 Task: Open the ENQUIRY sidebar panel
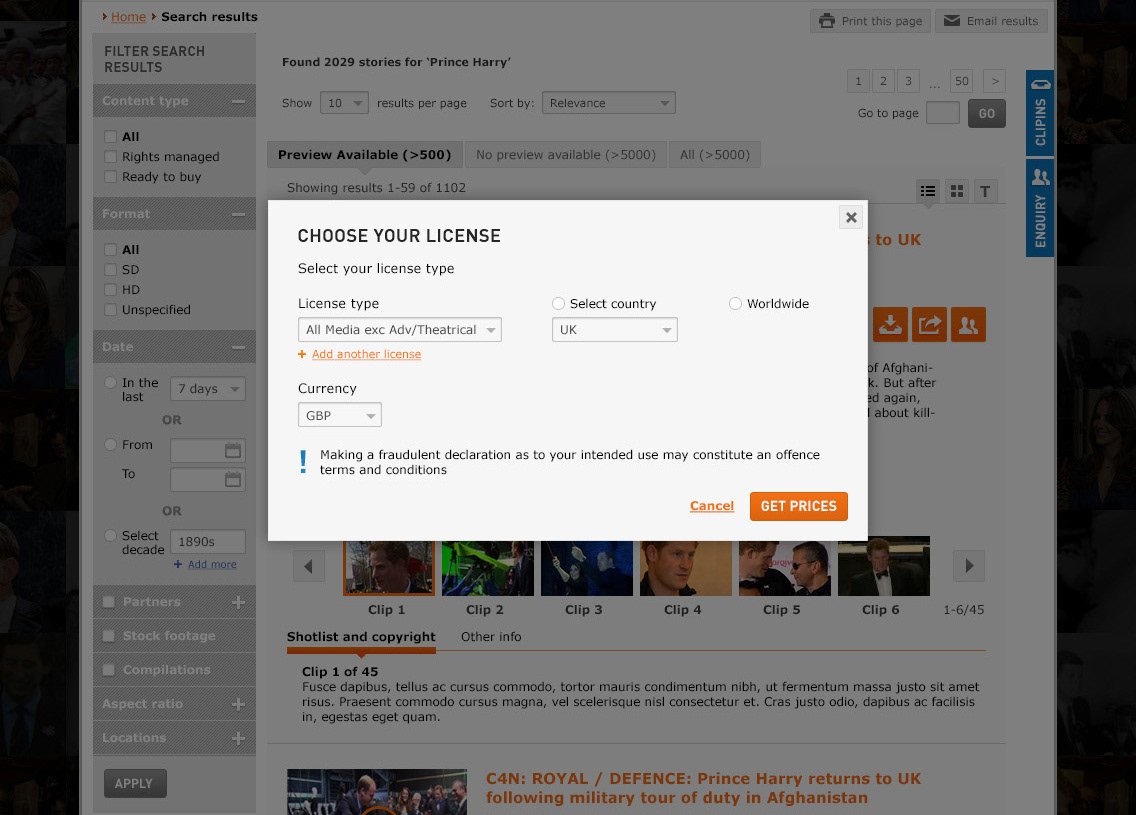[x=1039, y=210]
